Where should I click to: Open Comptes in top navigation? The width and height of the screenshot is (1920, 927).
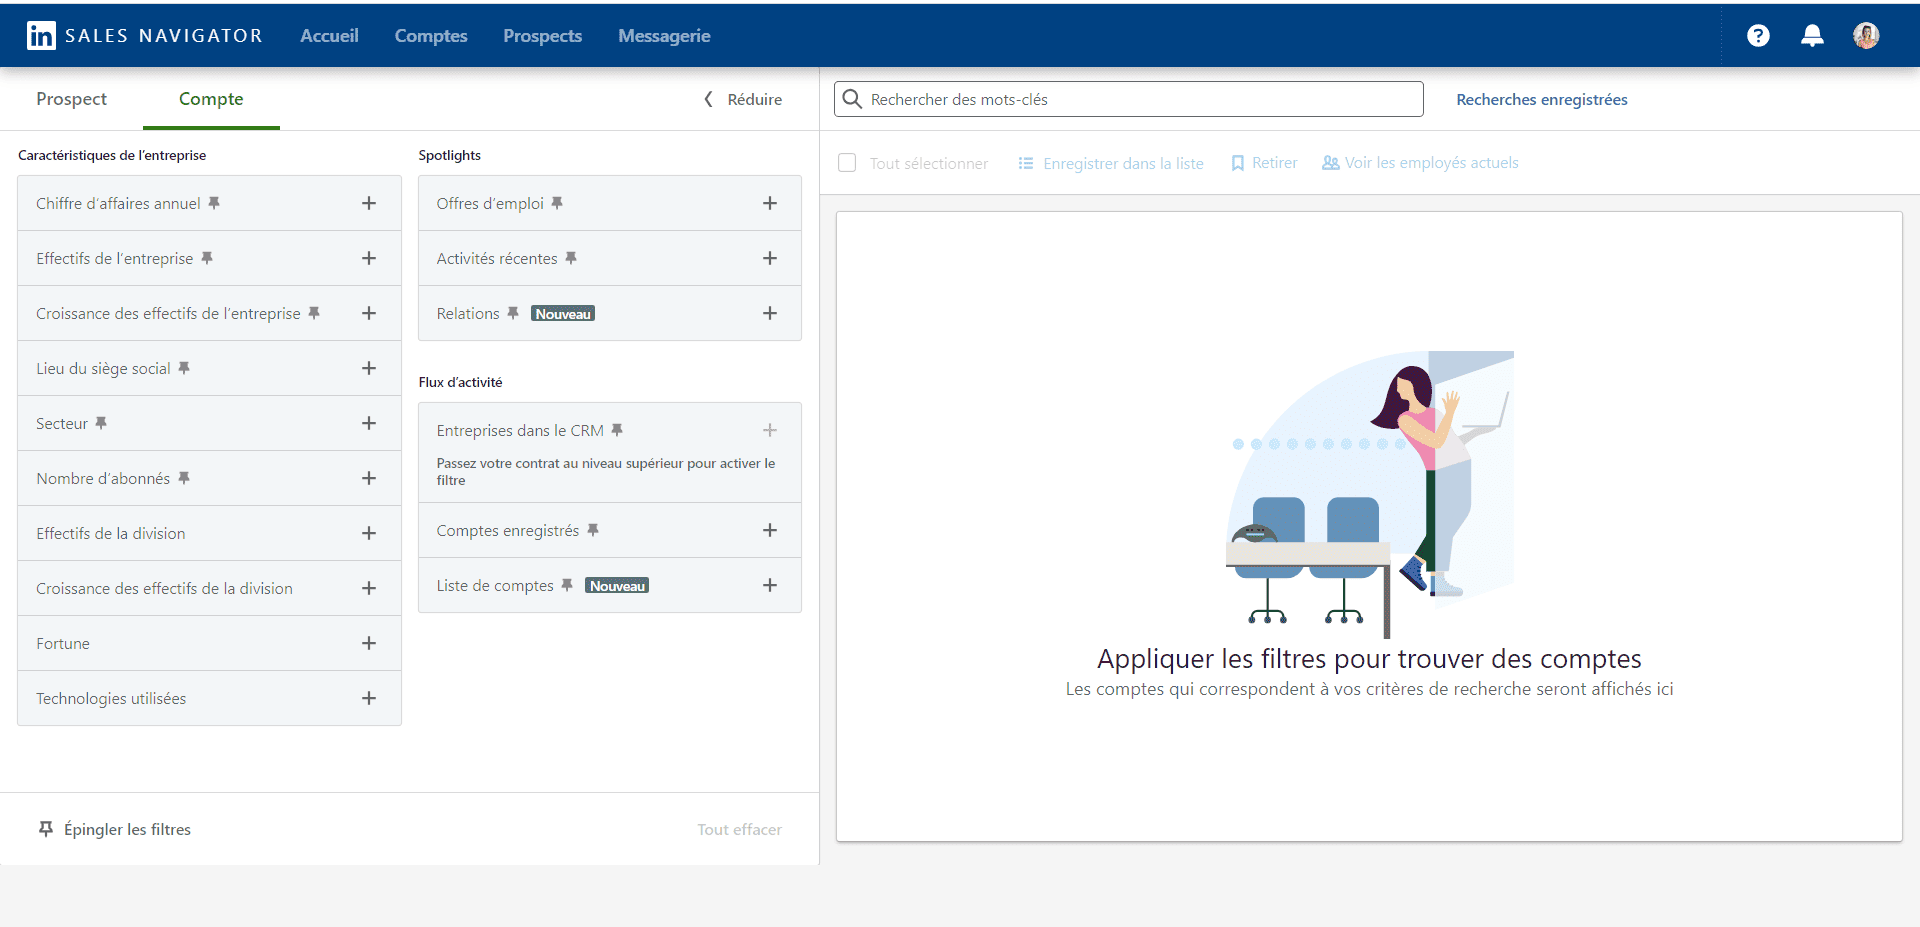(431, 36)
